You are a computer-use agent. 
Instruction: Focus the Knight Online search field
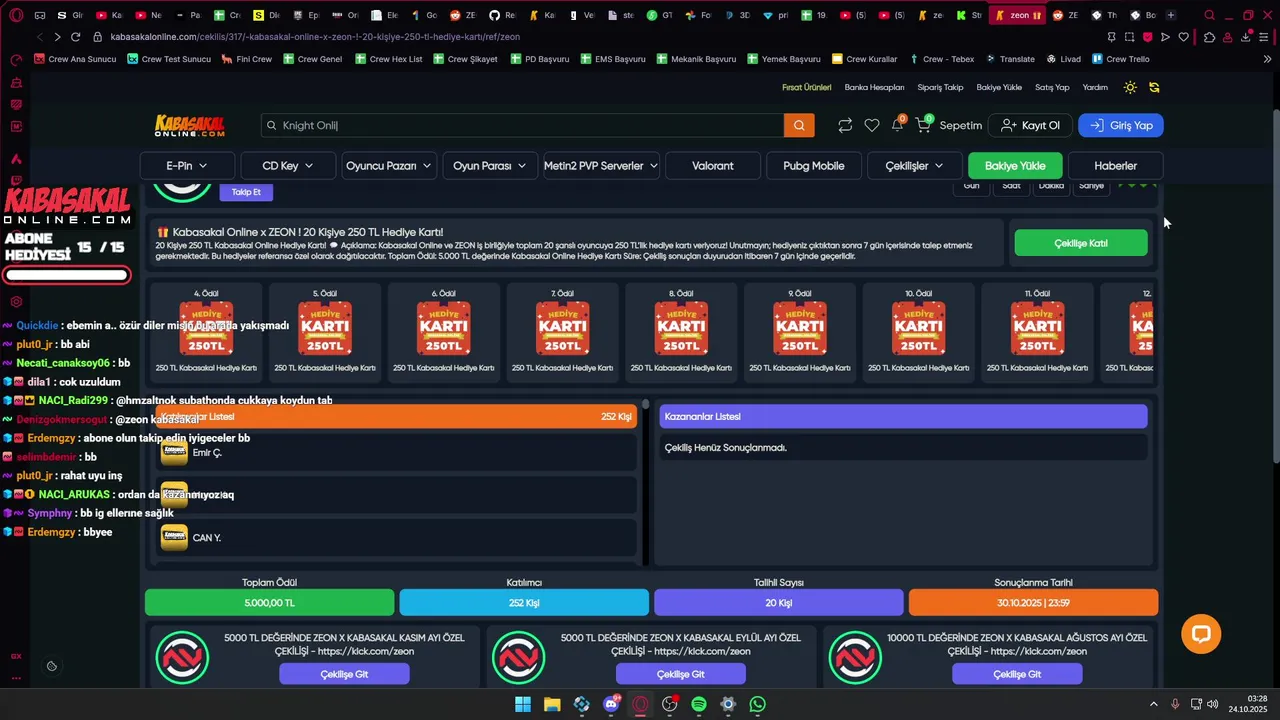click(x=522, y=125)
